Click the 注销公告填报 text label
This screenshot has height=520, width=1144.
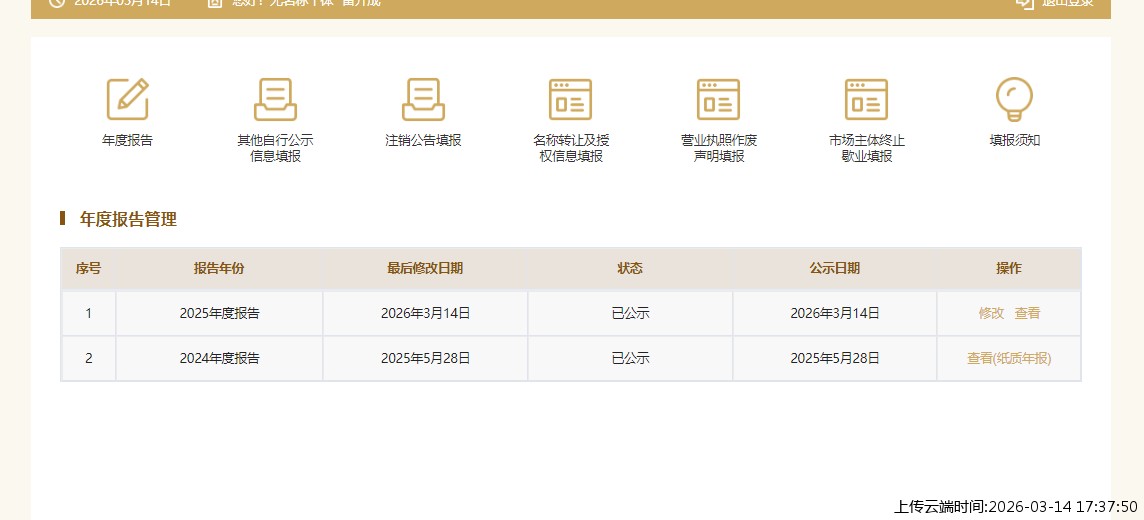click(423, 141)
